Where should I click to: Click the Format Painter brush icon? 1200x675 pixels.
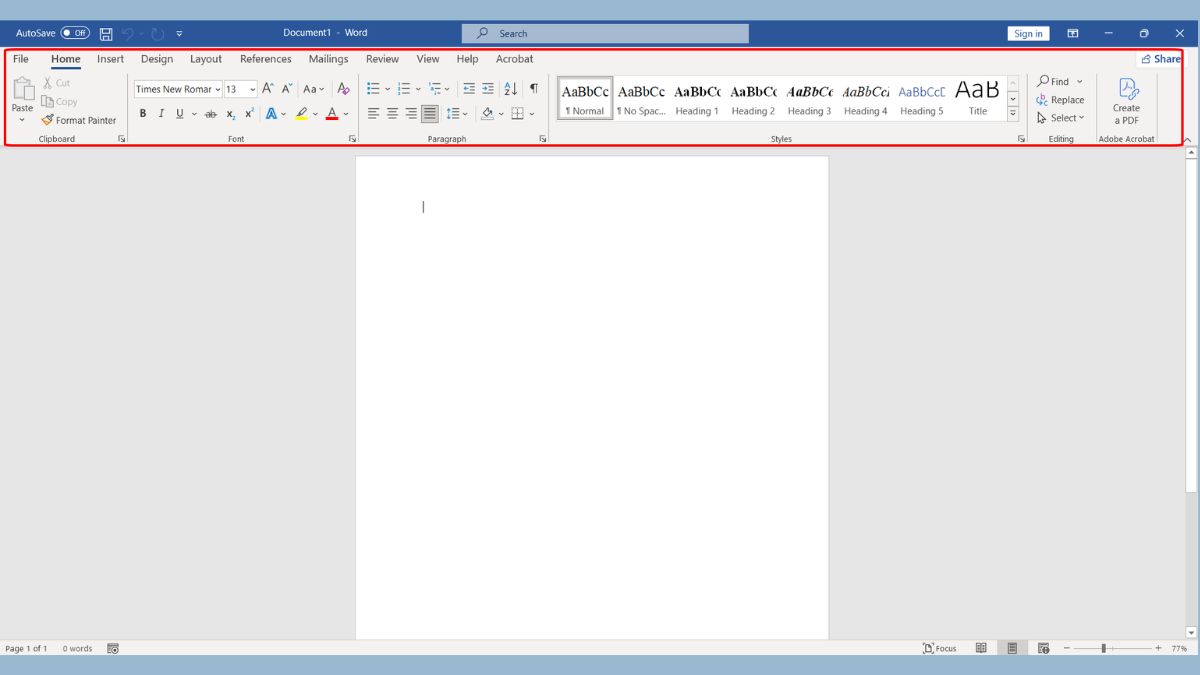point(47,120)
